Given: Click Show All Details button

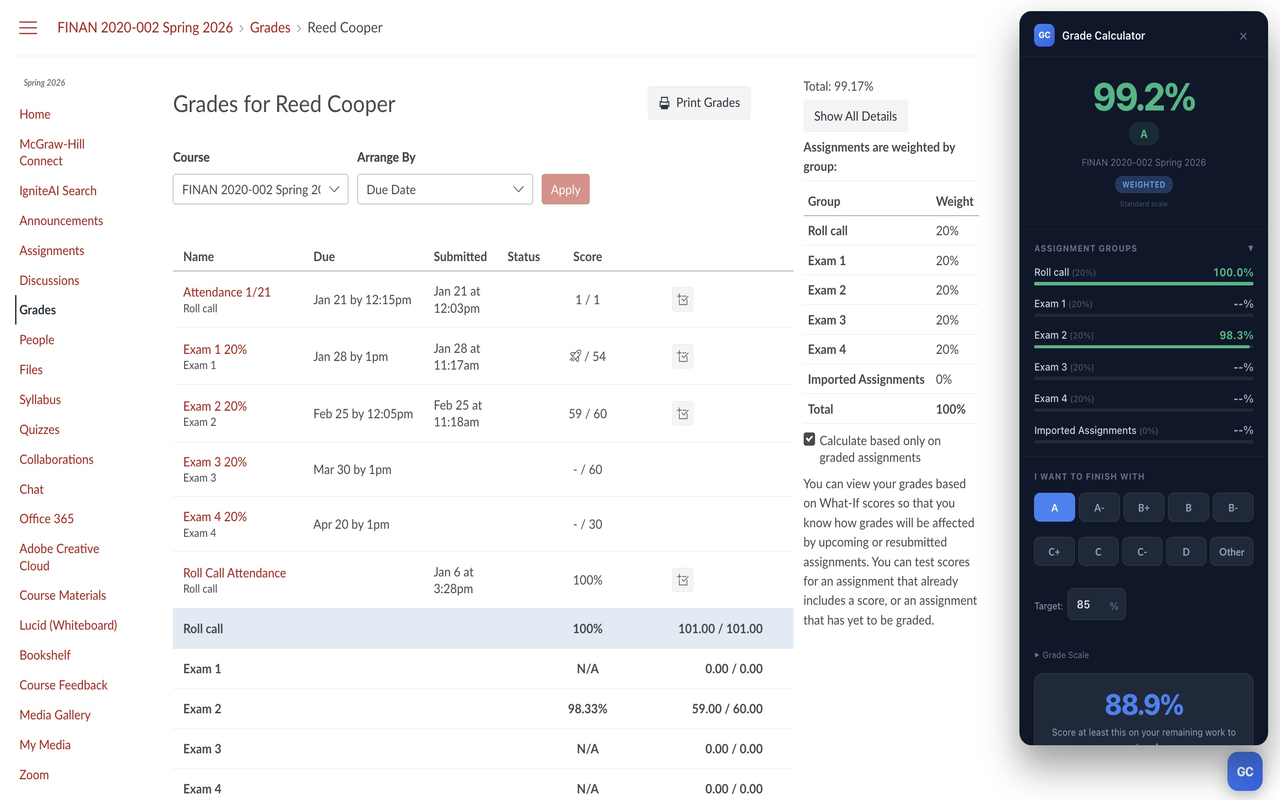Looking at the screenshot, I should click(855, 116).
